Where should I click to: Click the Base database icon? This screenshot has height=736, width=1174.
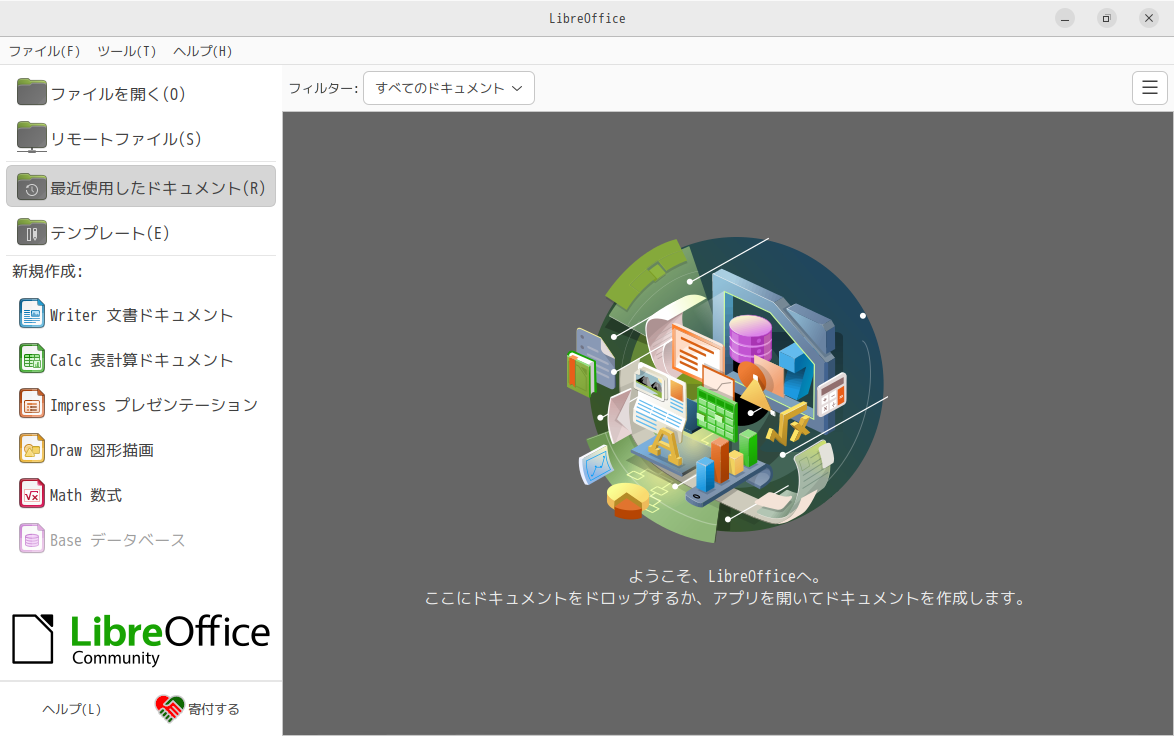click(x=32, y=539)
